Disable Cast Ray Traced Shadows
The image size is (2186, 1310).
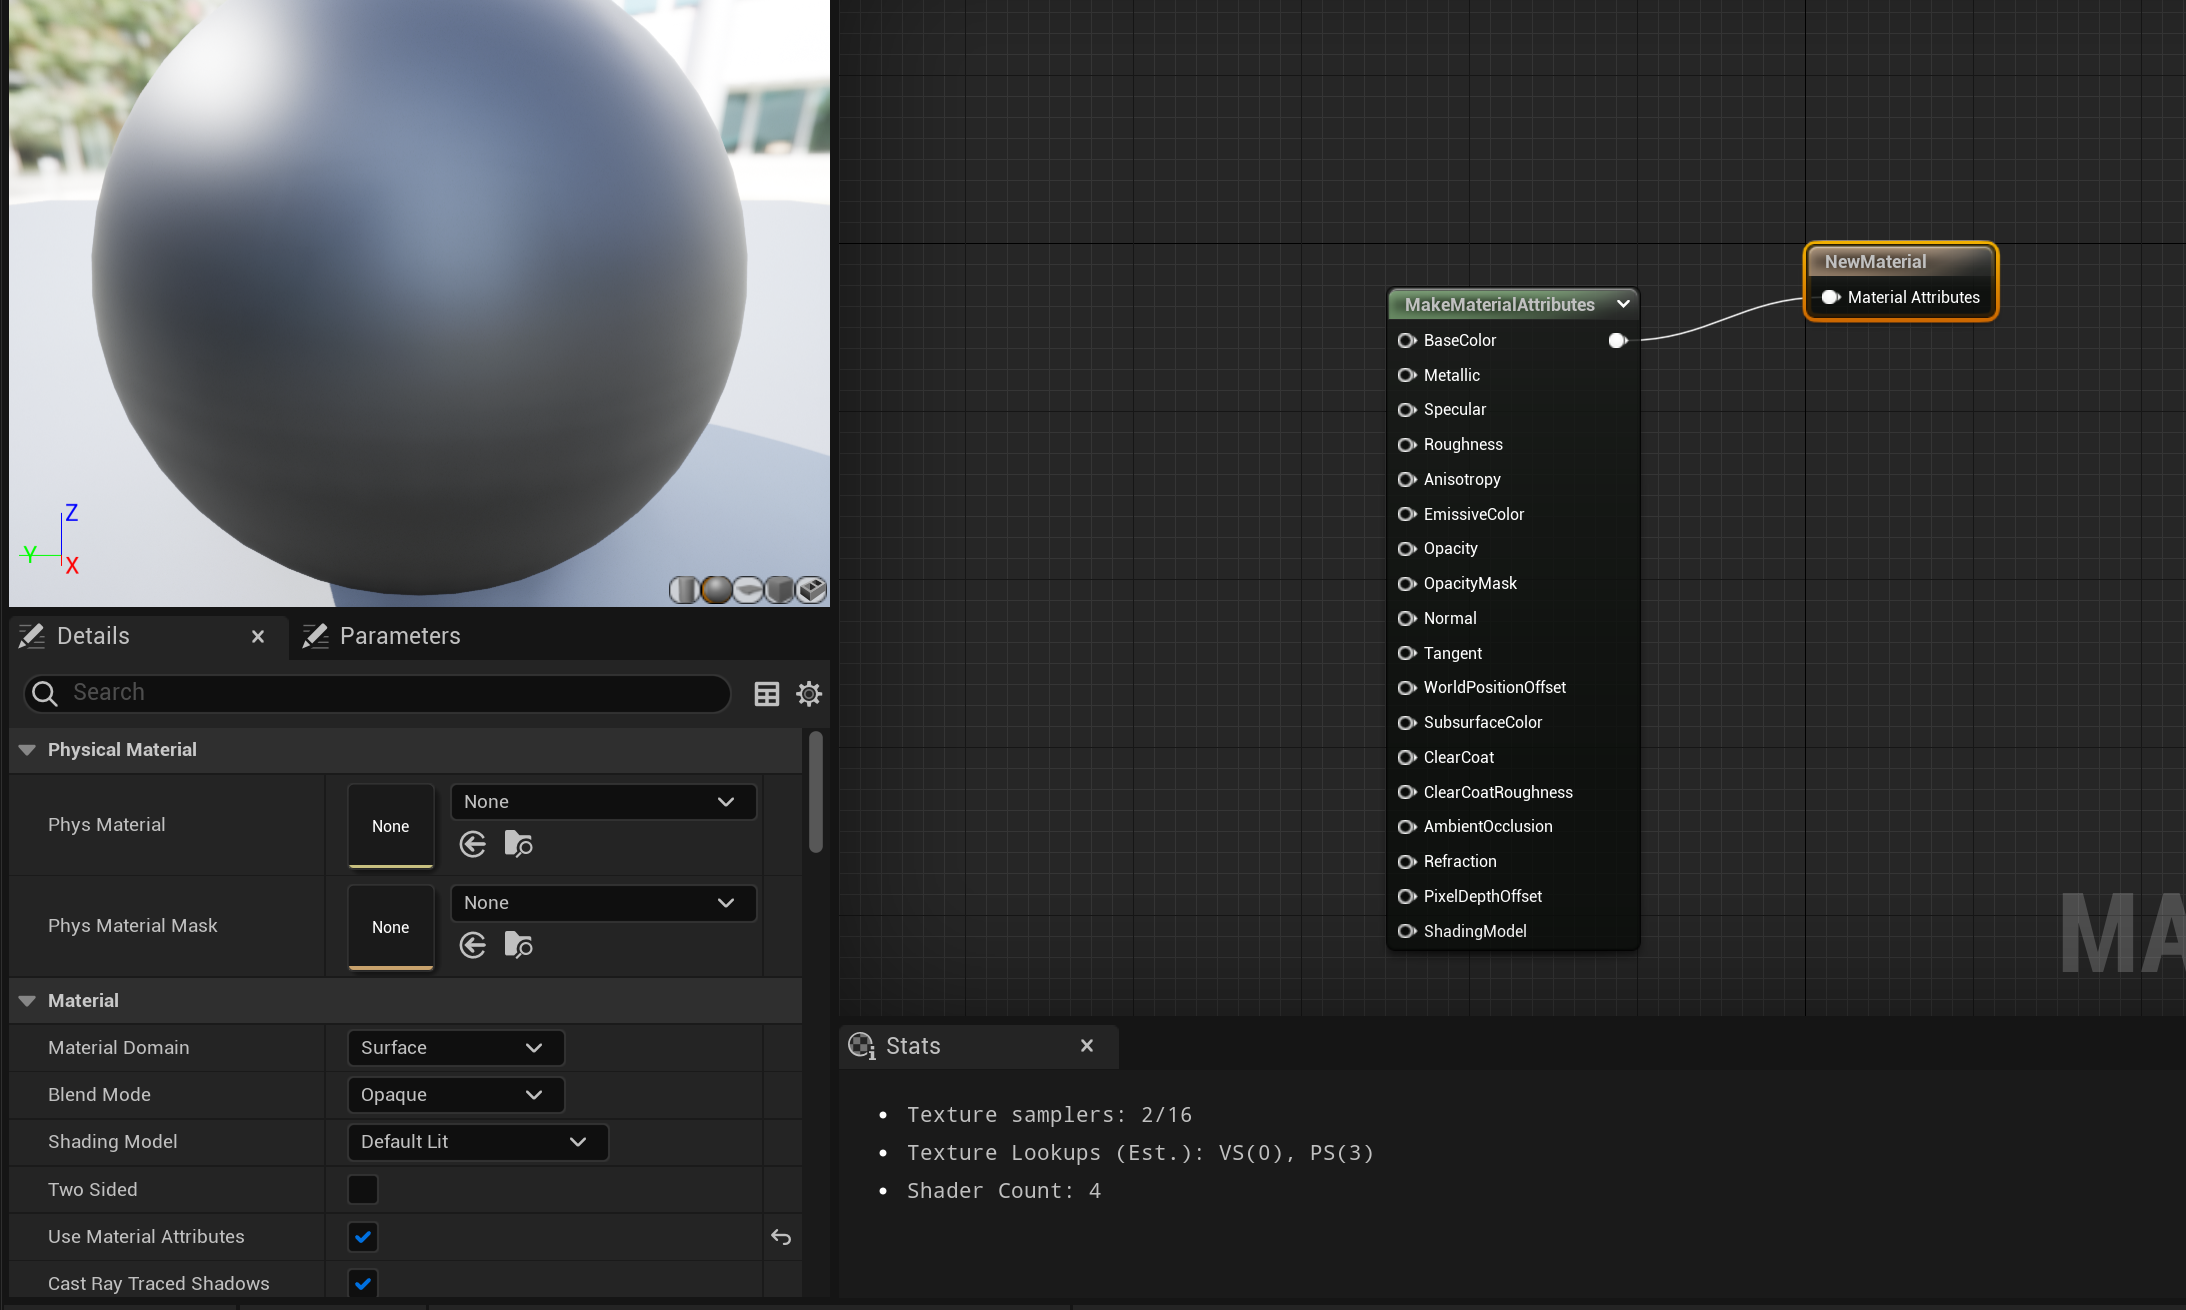tap(363, 1283)
